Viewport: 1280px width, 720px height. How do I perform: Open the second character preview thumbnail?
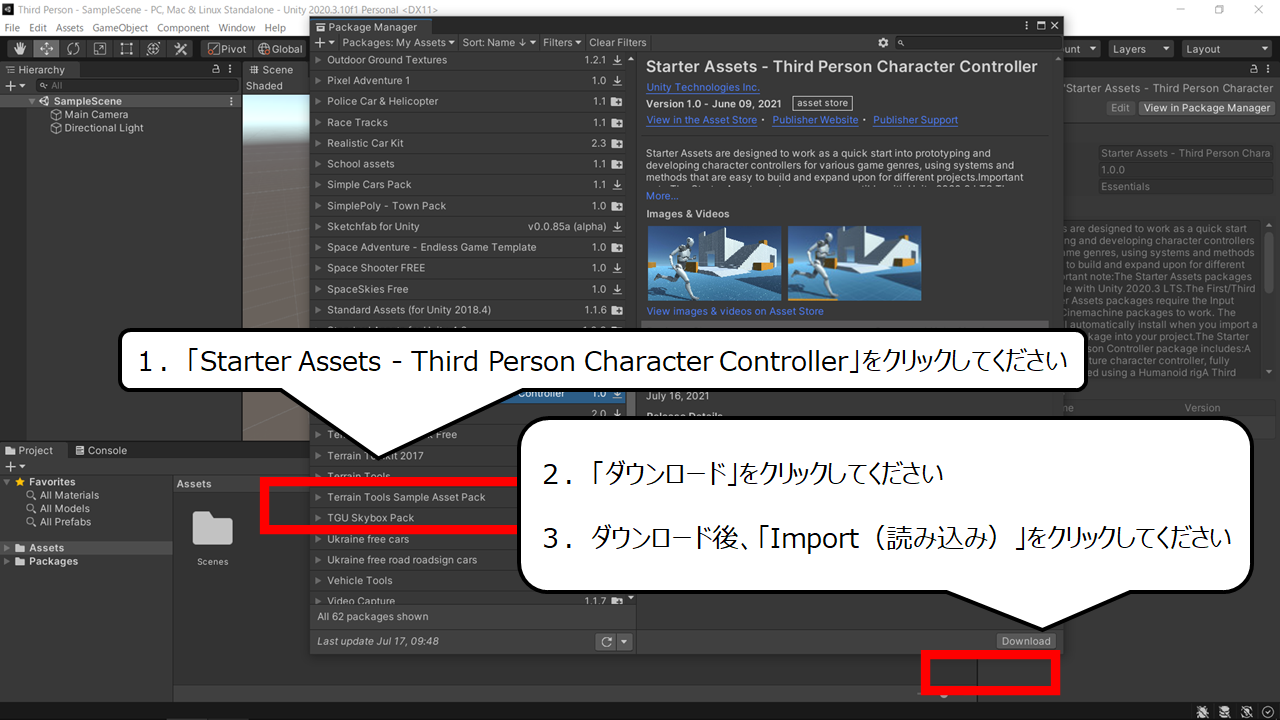854,263
